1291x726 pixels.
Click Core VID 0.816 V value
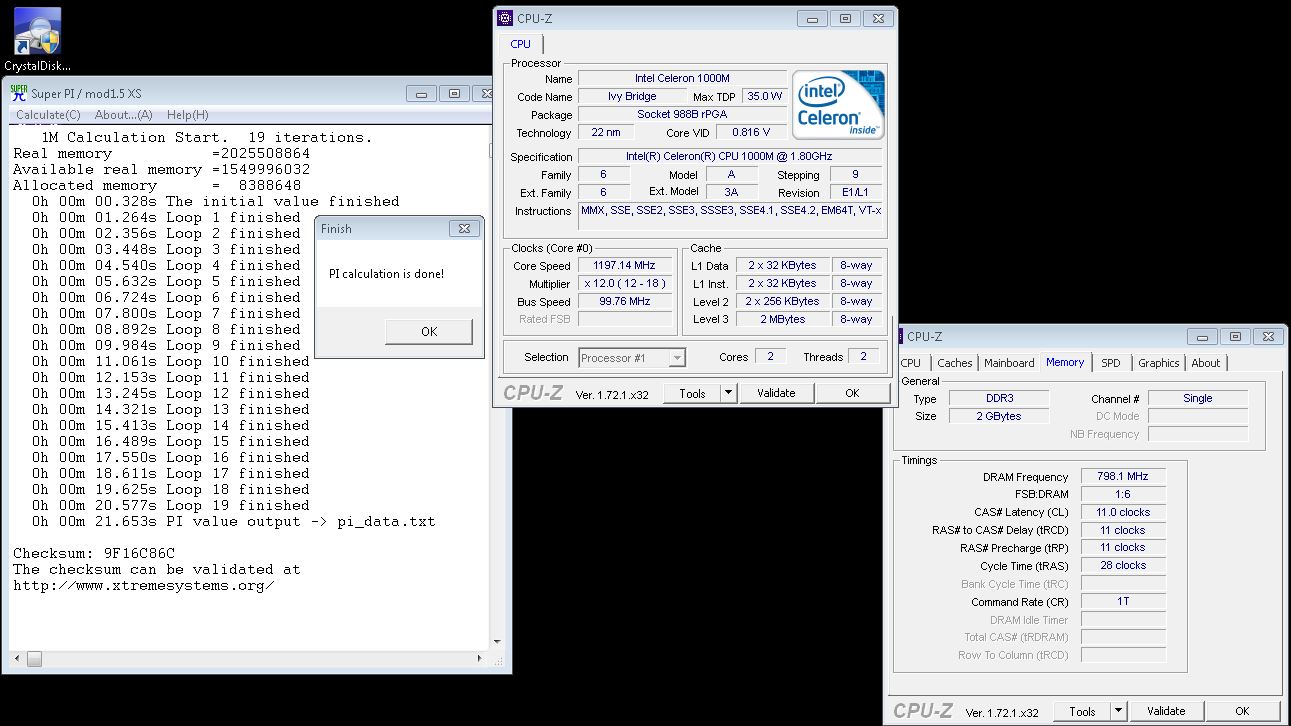coord(751,132)
